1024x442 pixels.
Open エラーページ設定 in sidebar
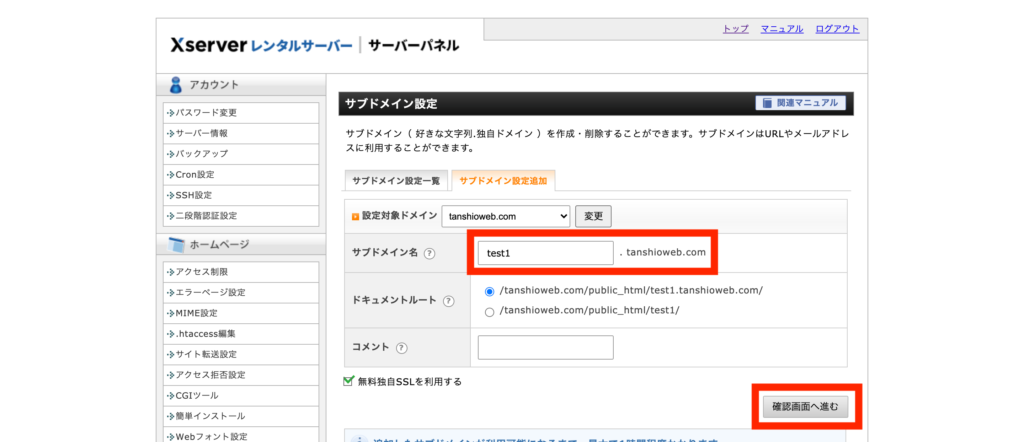click(241, 292)
